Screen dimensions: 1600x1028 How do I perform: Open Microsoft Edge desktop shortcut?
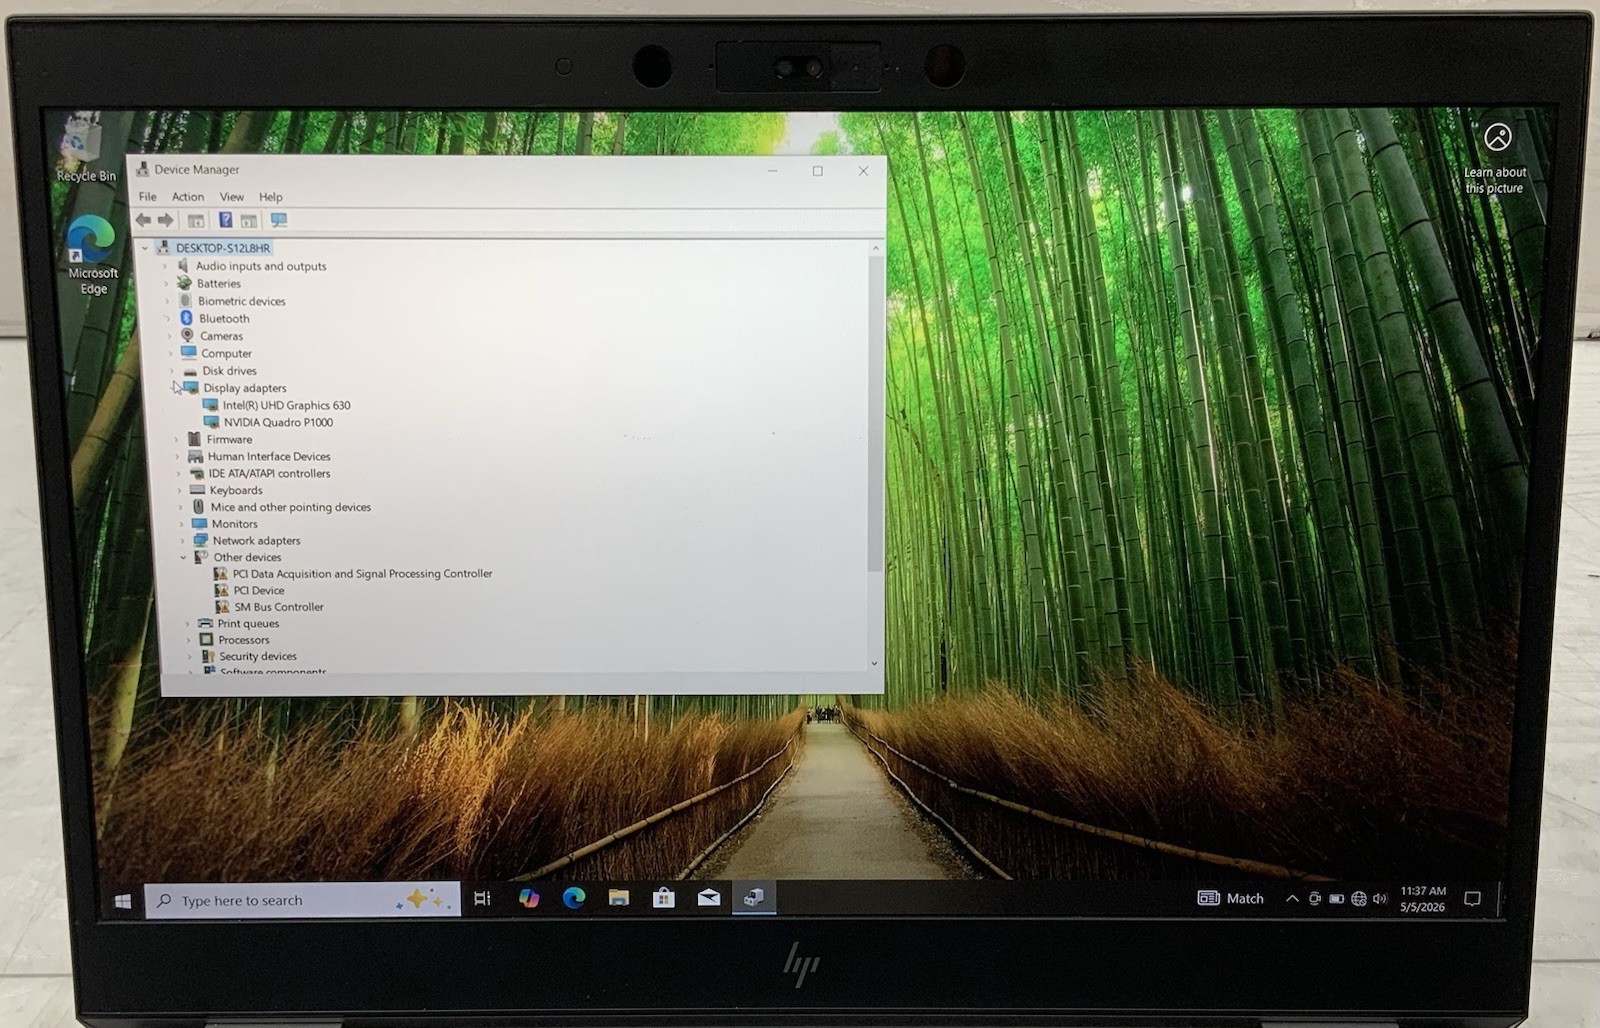pyautogui.click(x=92, y=254)
